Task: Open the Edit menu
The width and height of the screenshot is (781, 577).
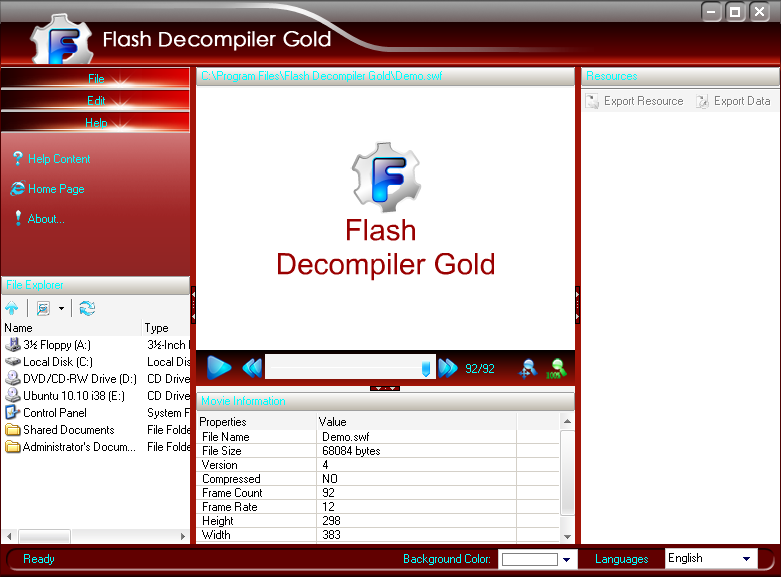Action: pos(96,101)
